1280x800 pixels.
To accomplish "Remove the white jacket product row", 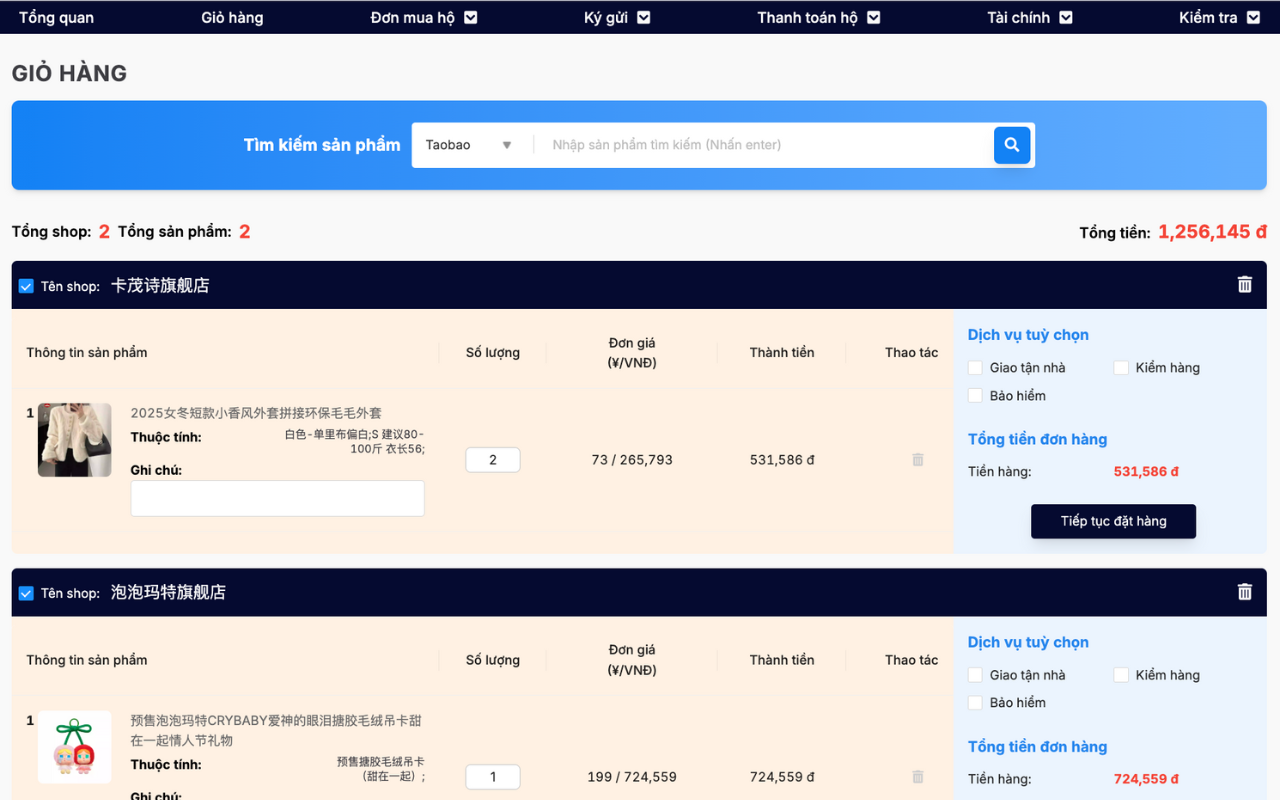I will [917, 460].
